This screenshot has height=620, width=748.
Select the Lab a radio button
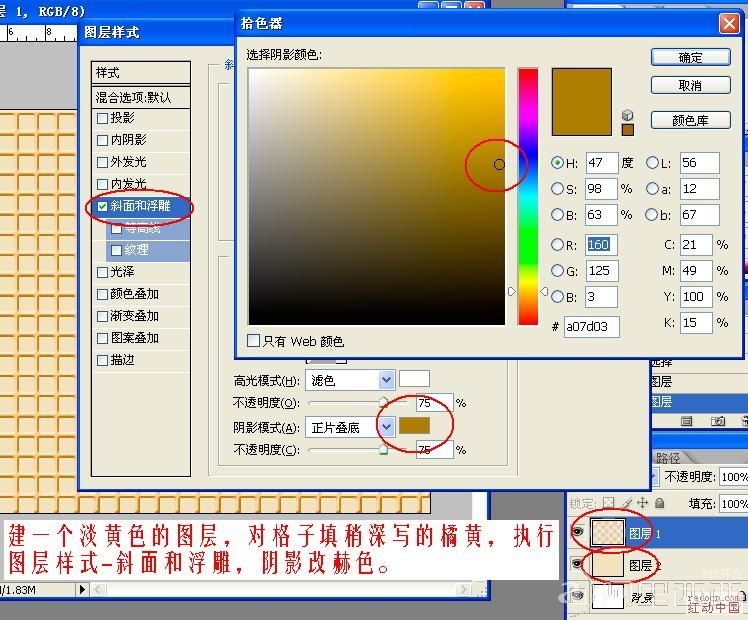(652, 188)
